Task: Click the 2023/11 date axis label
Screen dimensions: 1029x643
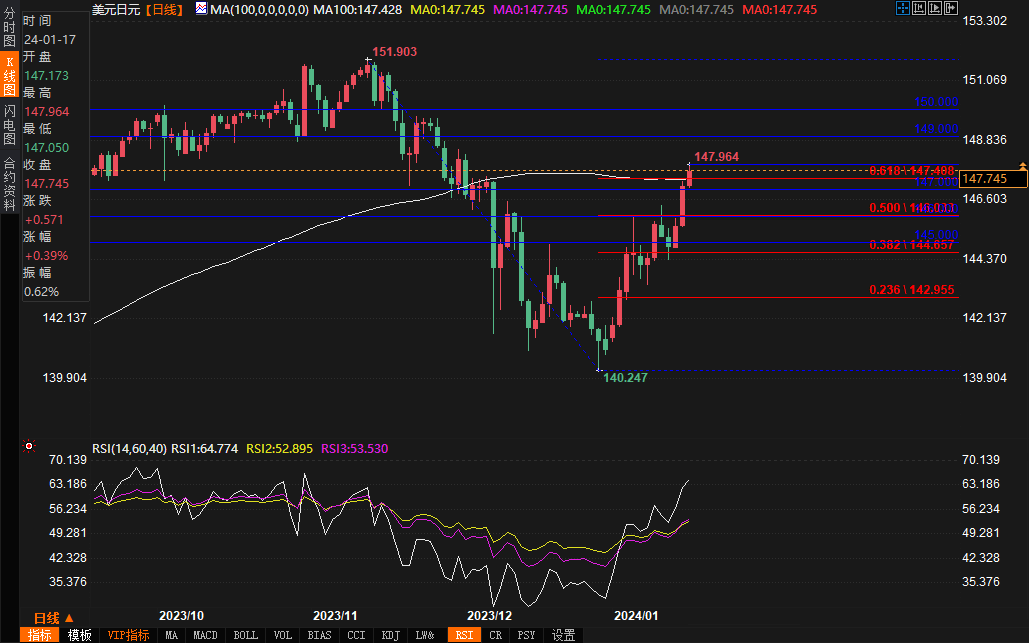Action: 335,615
